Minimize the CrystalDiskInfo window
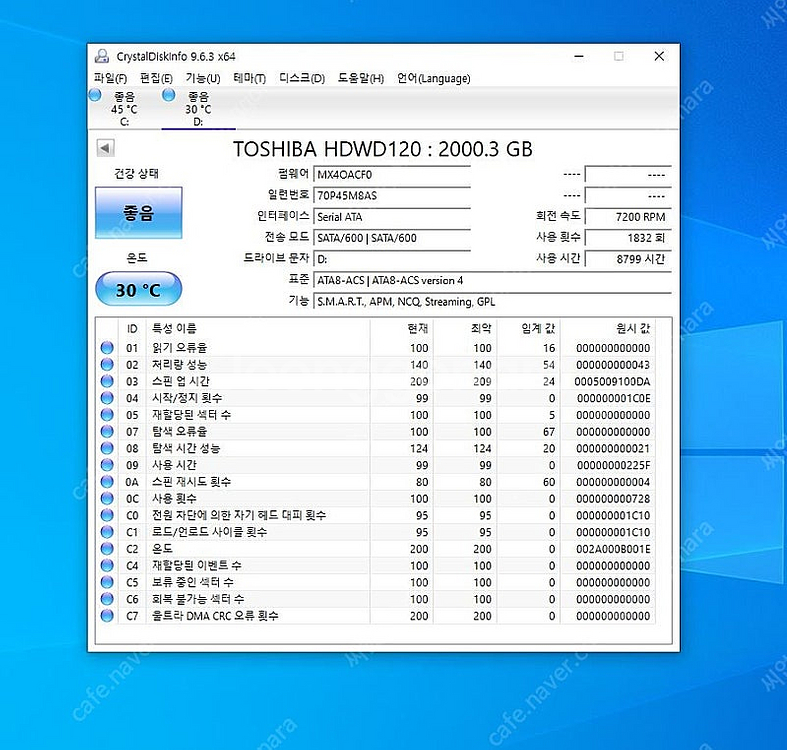The width and height of the screenshot is (787, 750). tap(579, 56)
